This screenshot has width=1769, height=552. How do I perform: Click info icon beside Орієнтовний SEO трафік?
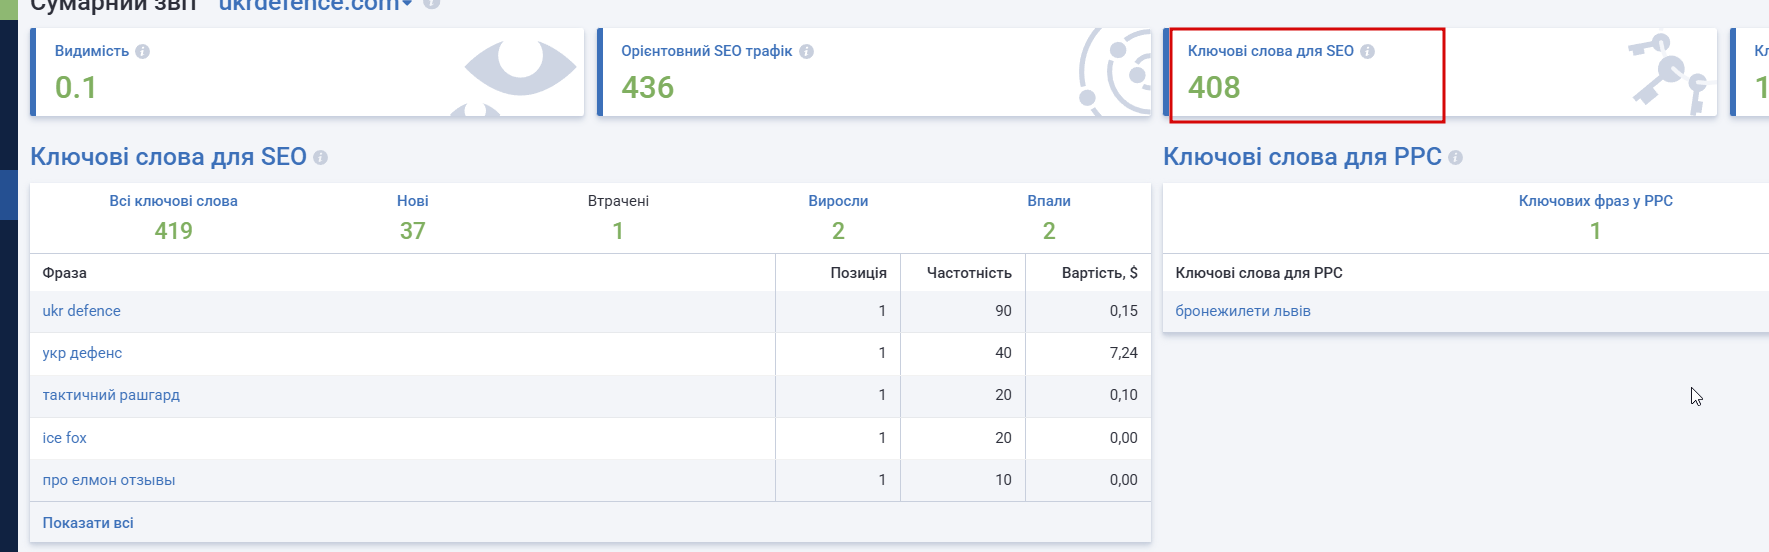click(x=807, y=52)
